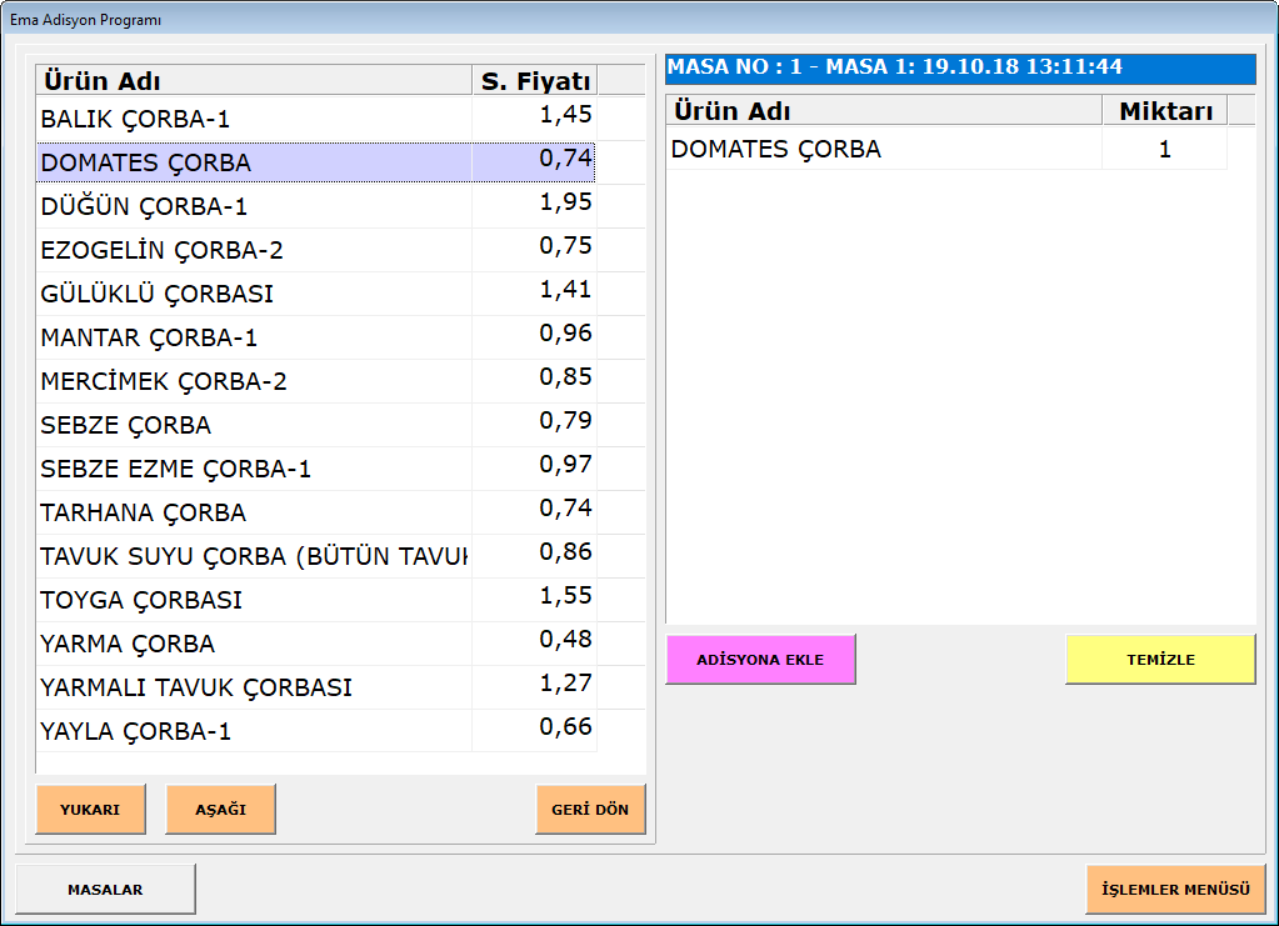Click the ADİSYONA EKLE button
This screenshot has width=1279, height=926.
[x=760, y=660]
